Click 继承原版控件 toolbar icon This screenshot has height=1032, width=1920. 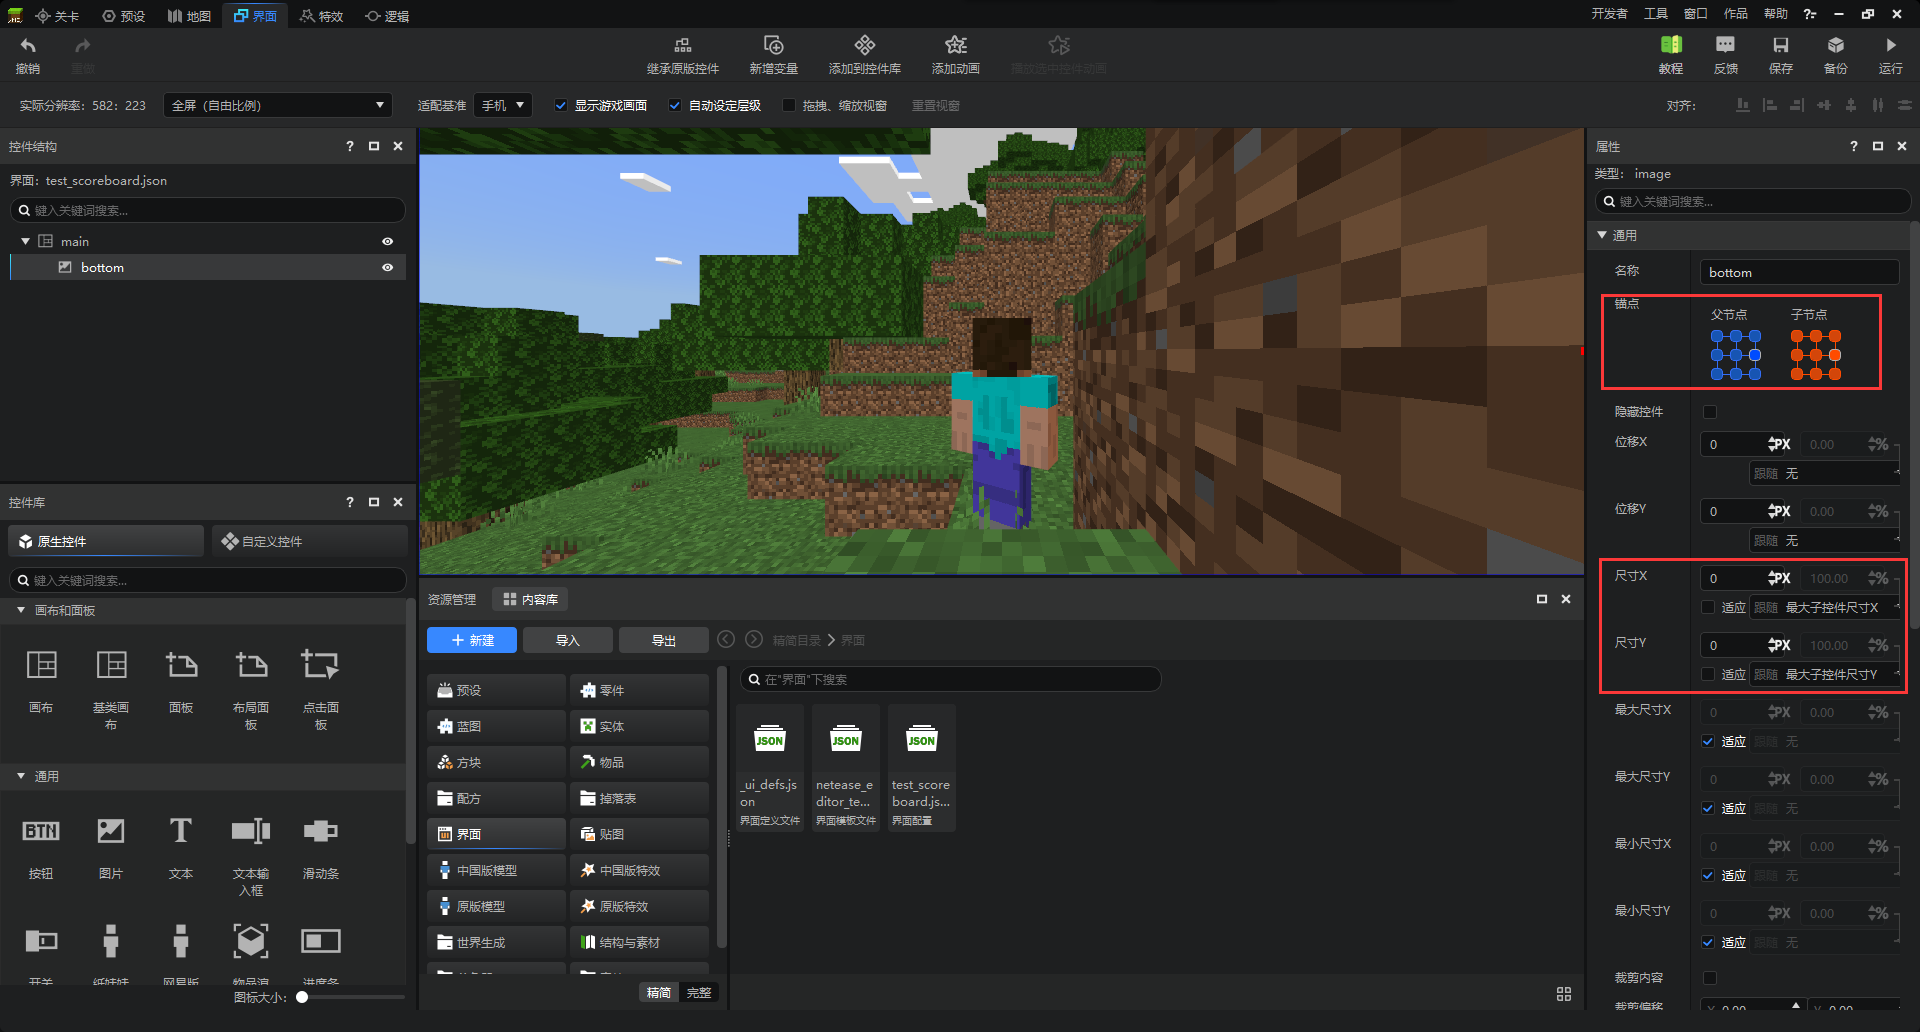[683, 45]
